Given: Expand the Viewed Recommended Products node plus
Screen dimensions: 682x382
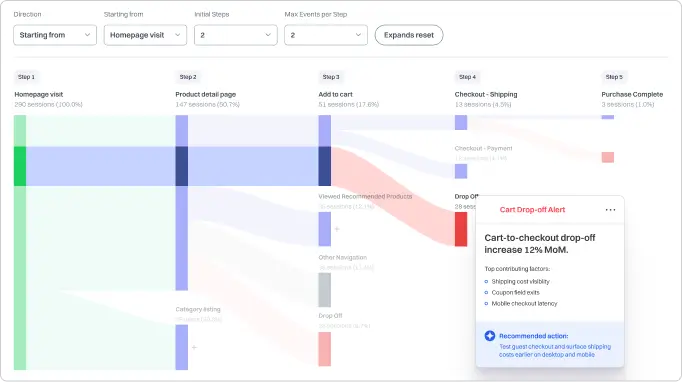Looking at the screenshot, I should pos(337,229).
